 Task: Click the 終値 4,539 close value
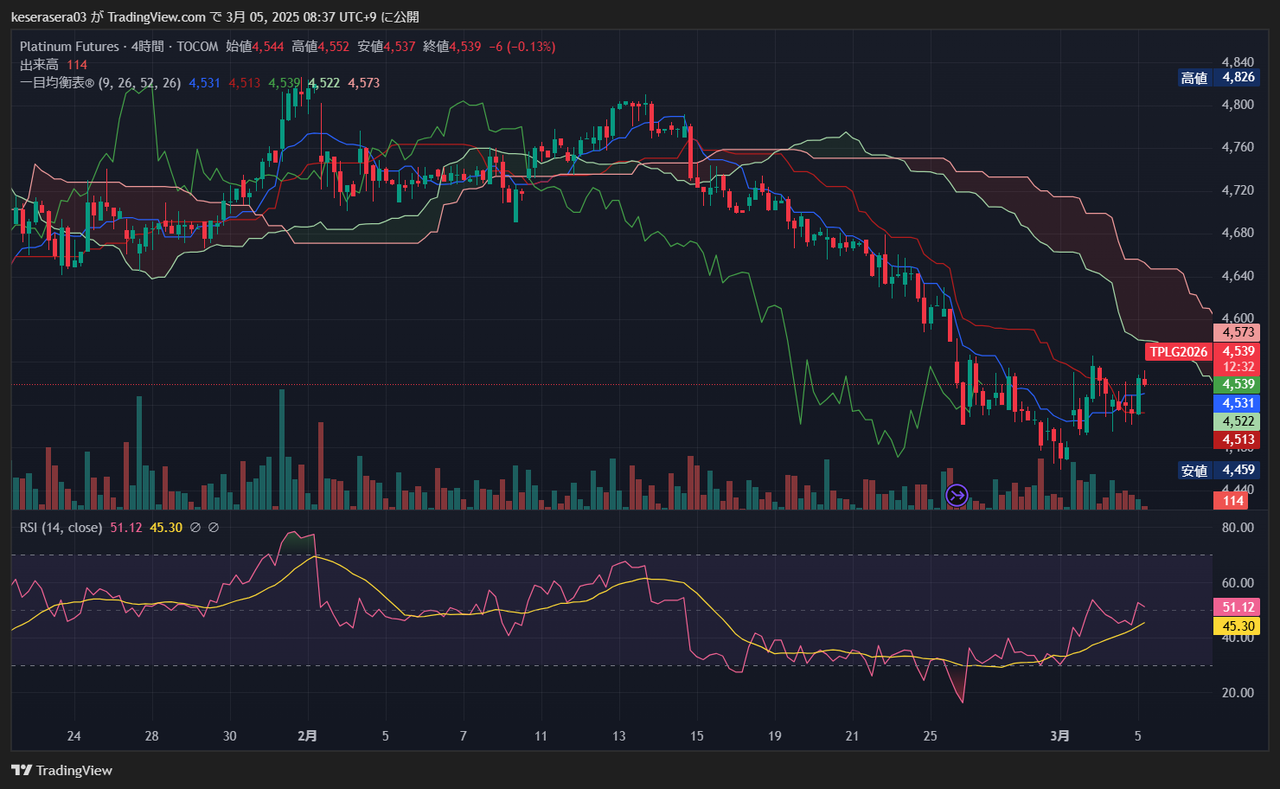point(452,46)
